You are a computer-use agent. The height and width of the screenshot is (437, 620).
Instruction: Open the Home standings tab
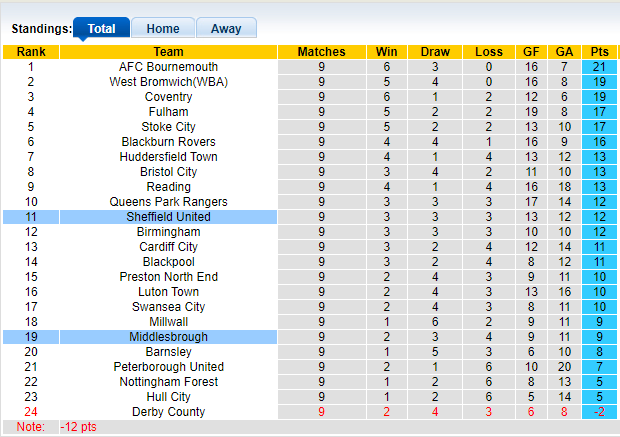tap(163, 29)
